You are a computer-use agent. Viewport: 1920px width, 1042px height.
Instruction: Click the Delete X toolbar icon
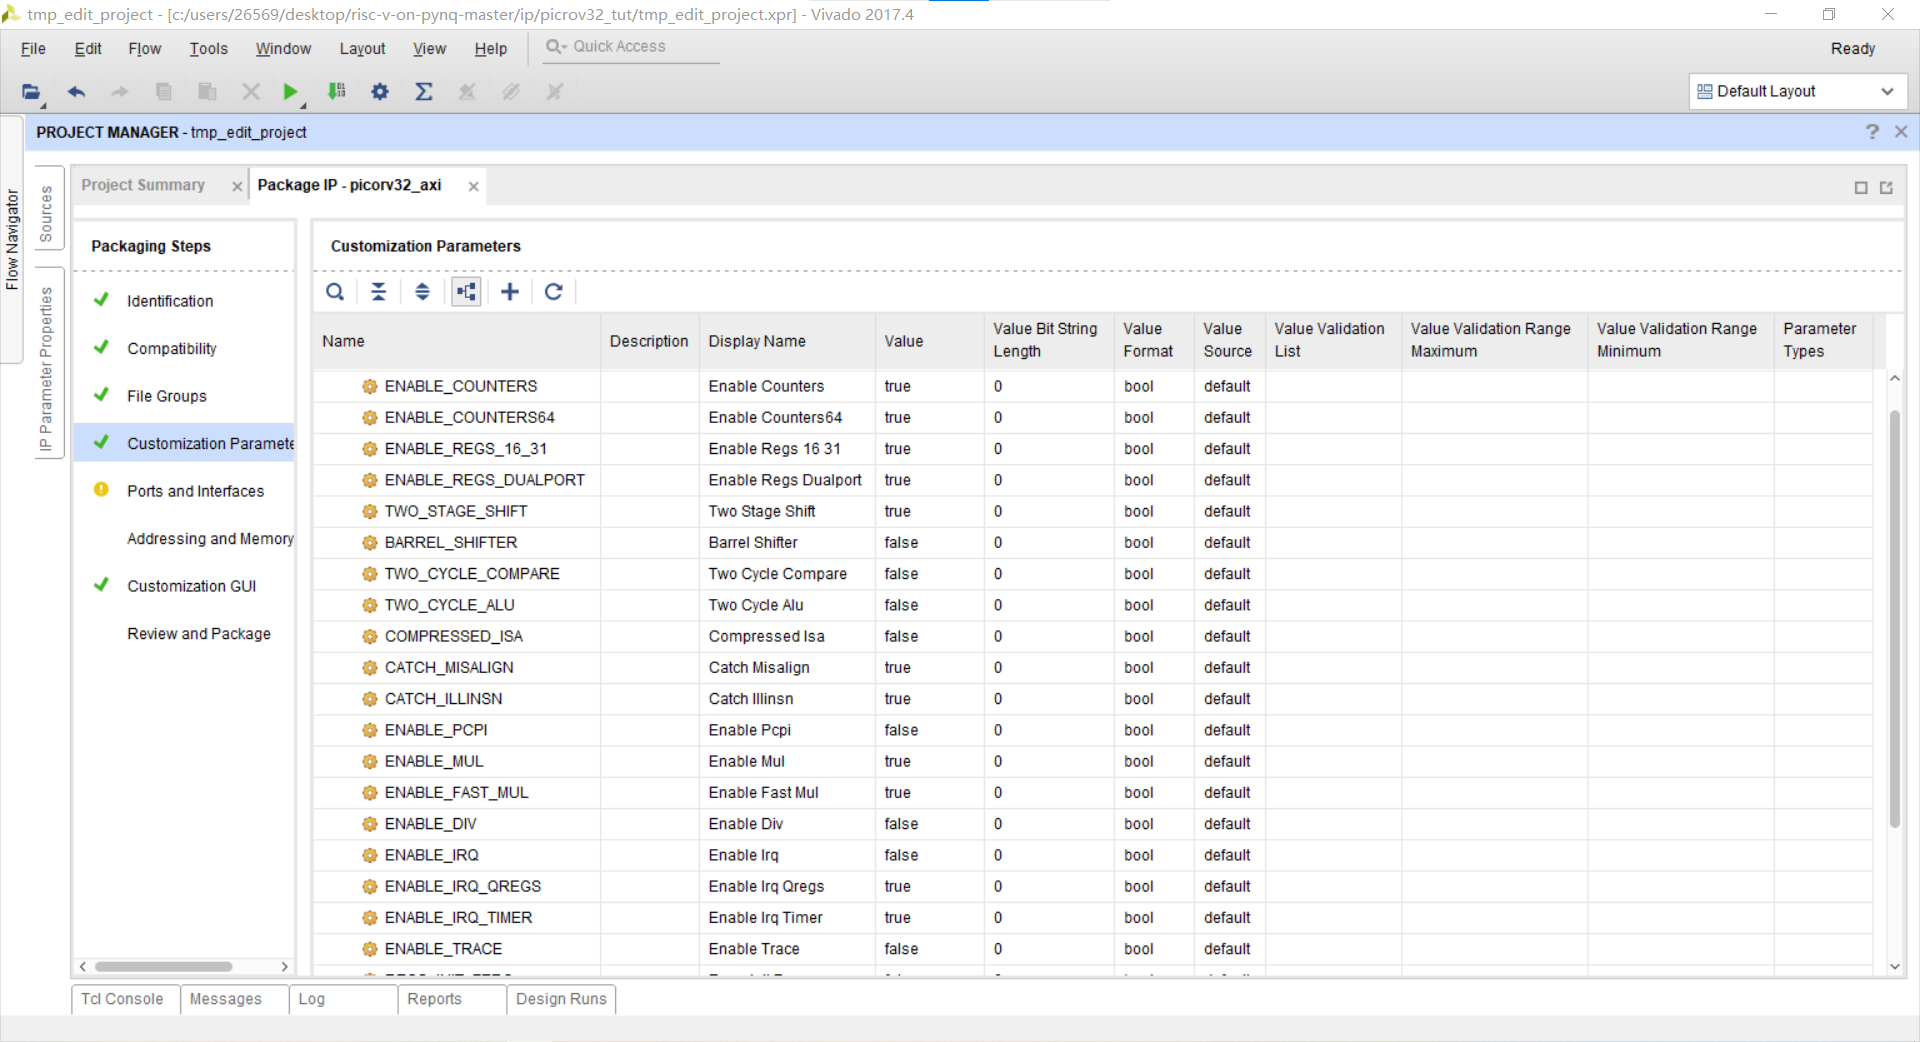pyautogui.click(x=251, y=92)
